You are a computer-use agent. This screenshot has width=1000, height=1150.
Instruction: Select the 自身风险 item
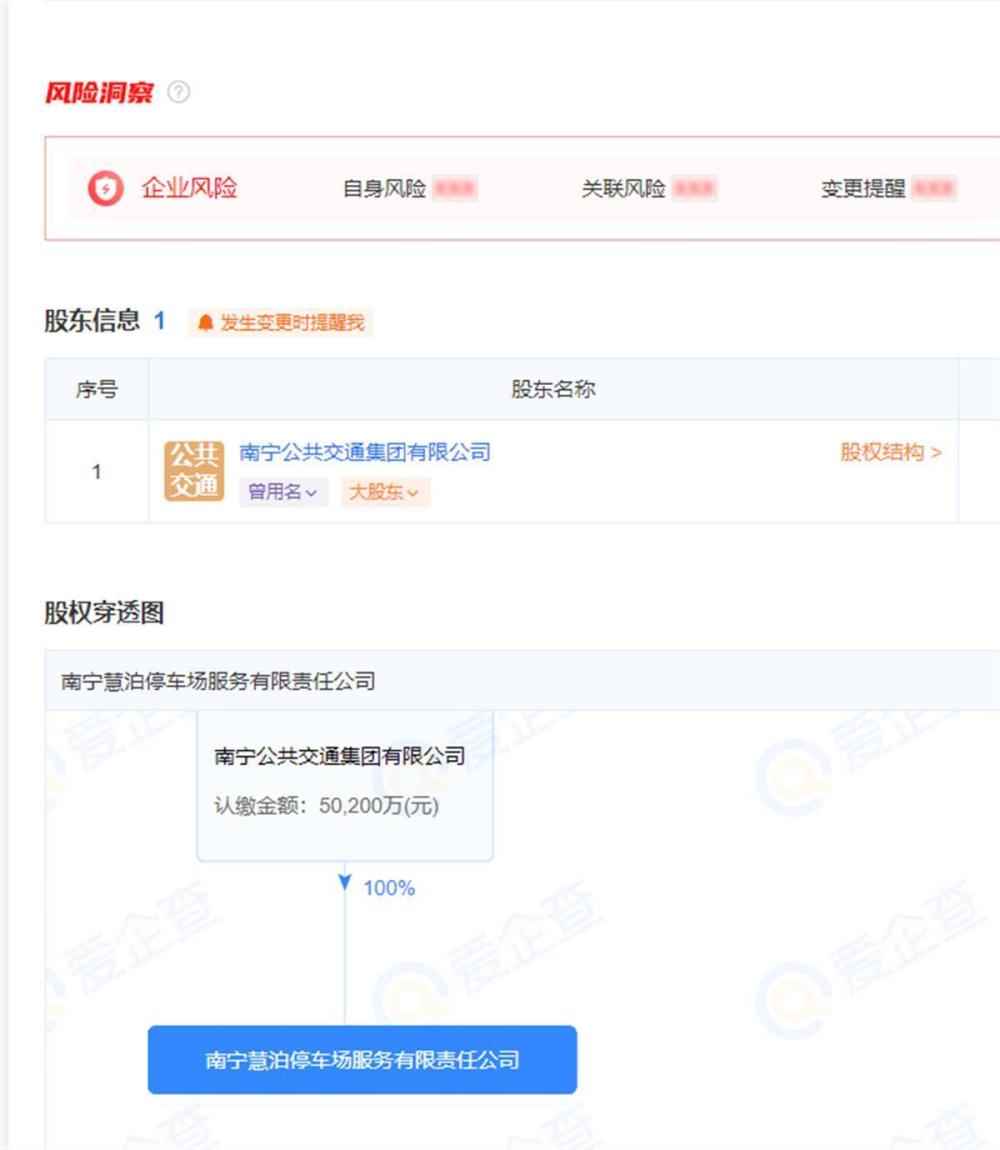[x=384, y=188]
